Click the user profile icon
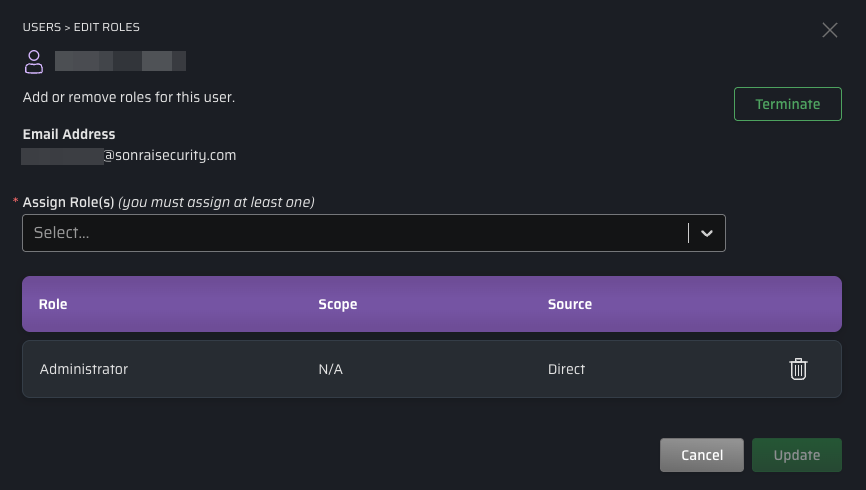This screenshot has width=866, height=490. click(x=34, y=61)
